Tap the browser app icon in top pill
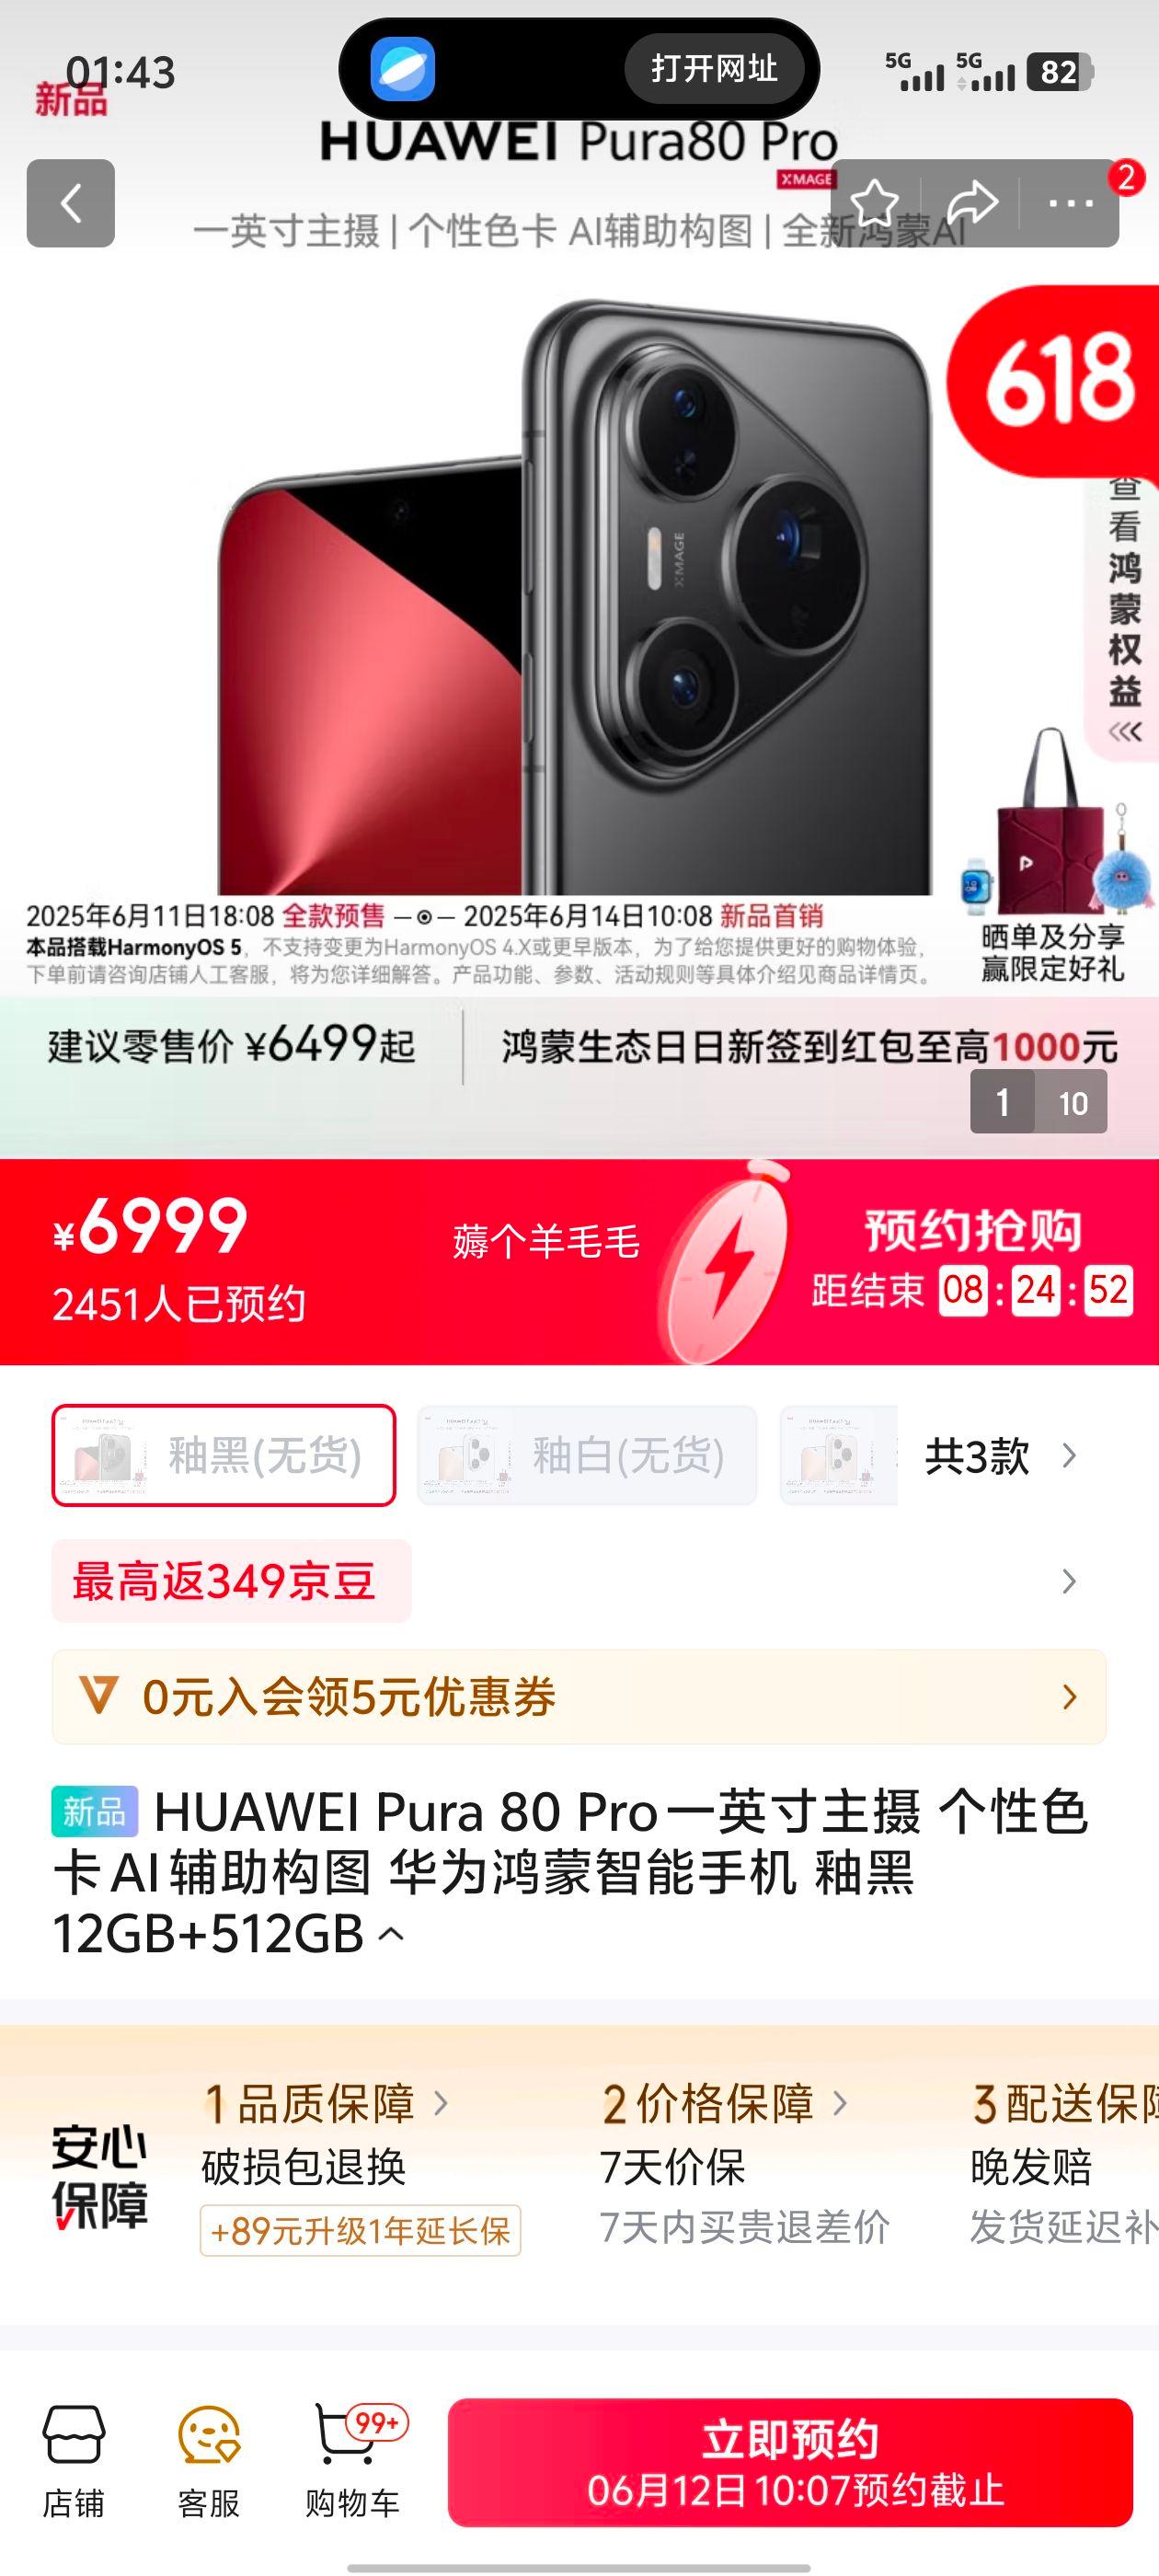Viewport: 1159px width, 2576px height. (x=402, y=69)
